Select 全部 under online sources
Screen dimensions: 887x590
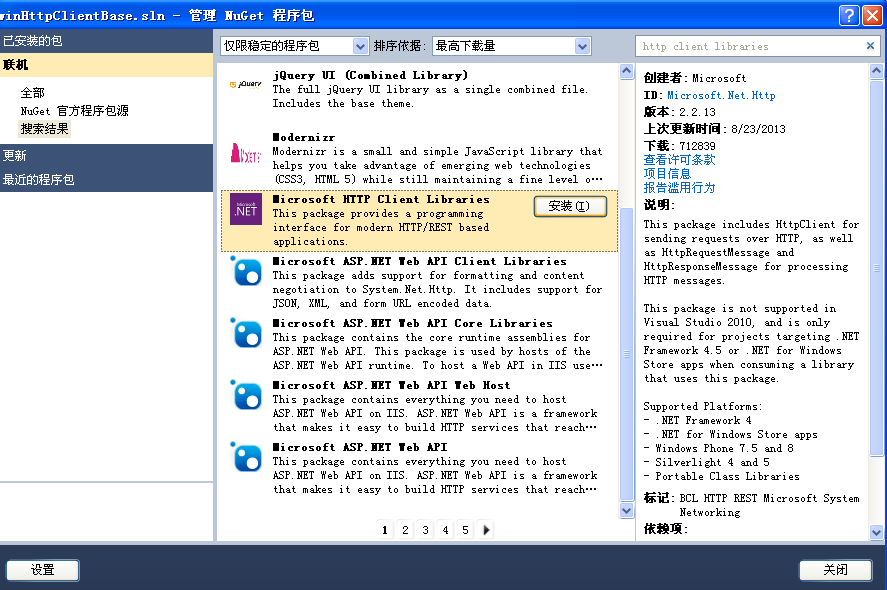pos(32,92)
